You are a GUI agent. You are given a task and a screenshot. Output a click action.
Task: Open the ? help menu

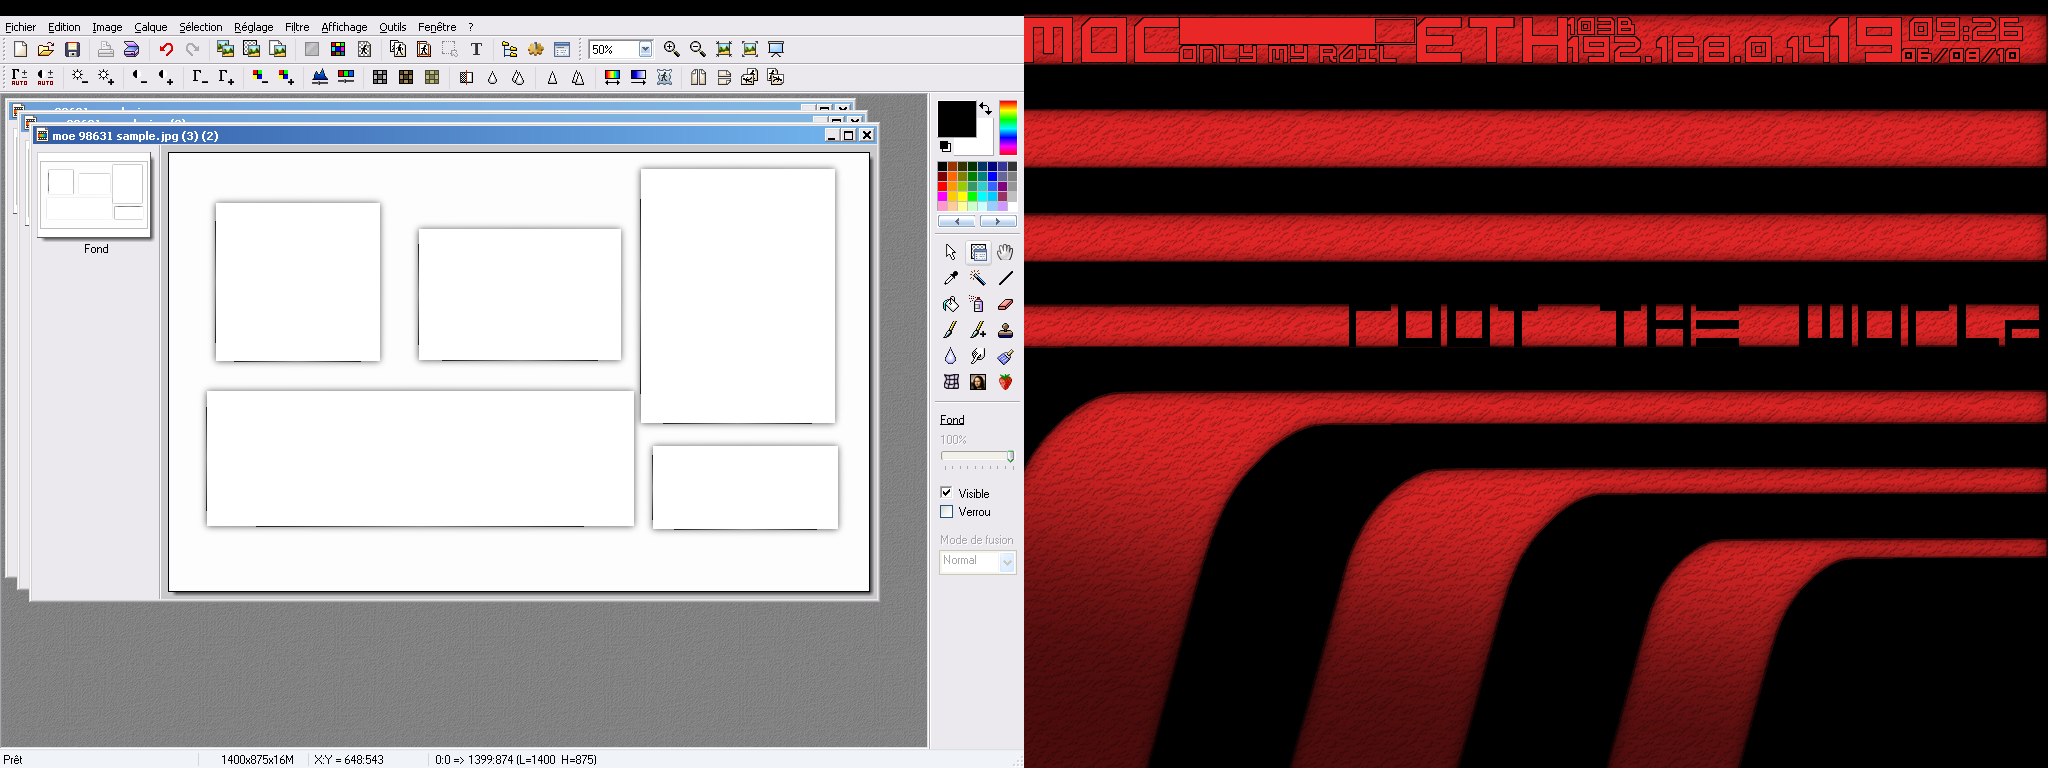(471, 27)
